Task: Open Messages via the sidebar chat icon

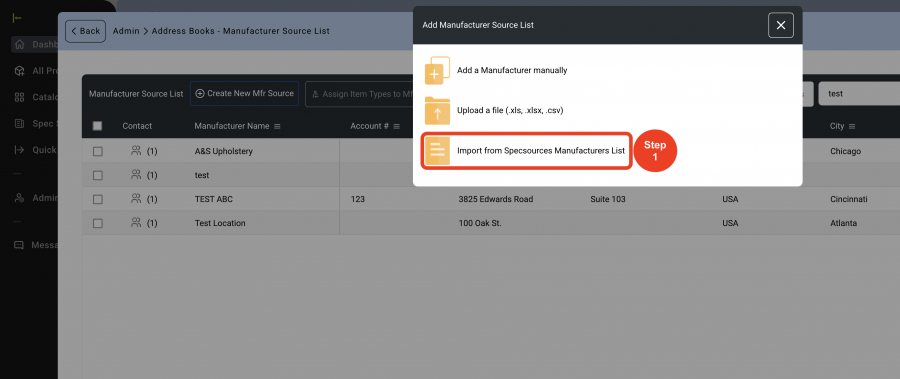Action: pyautogui.click(x=19, y=245)
